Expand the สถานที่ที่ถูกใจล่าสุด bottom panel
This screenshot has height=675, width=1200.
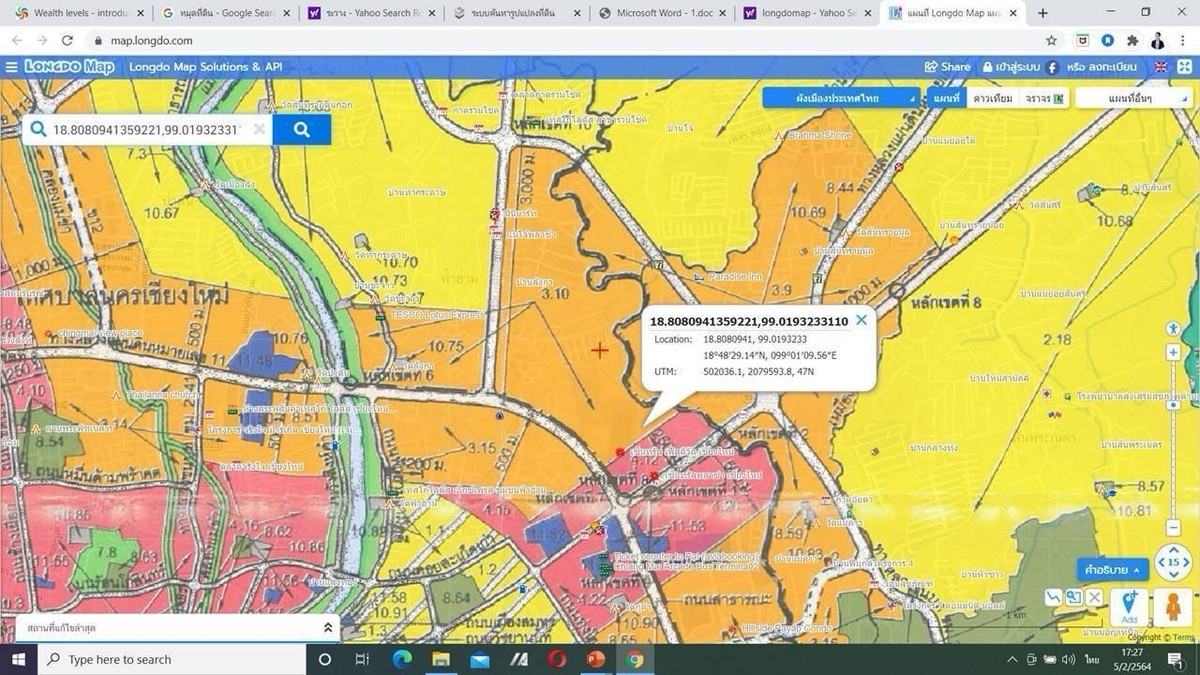pyautogui.click(x=327, y=627)
